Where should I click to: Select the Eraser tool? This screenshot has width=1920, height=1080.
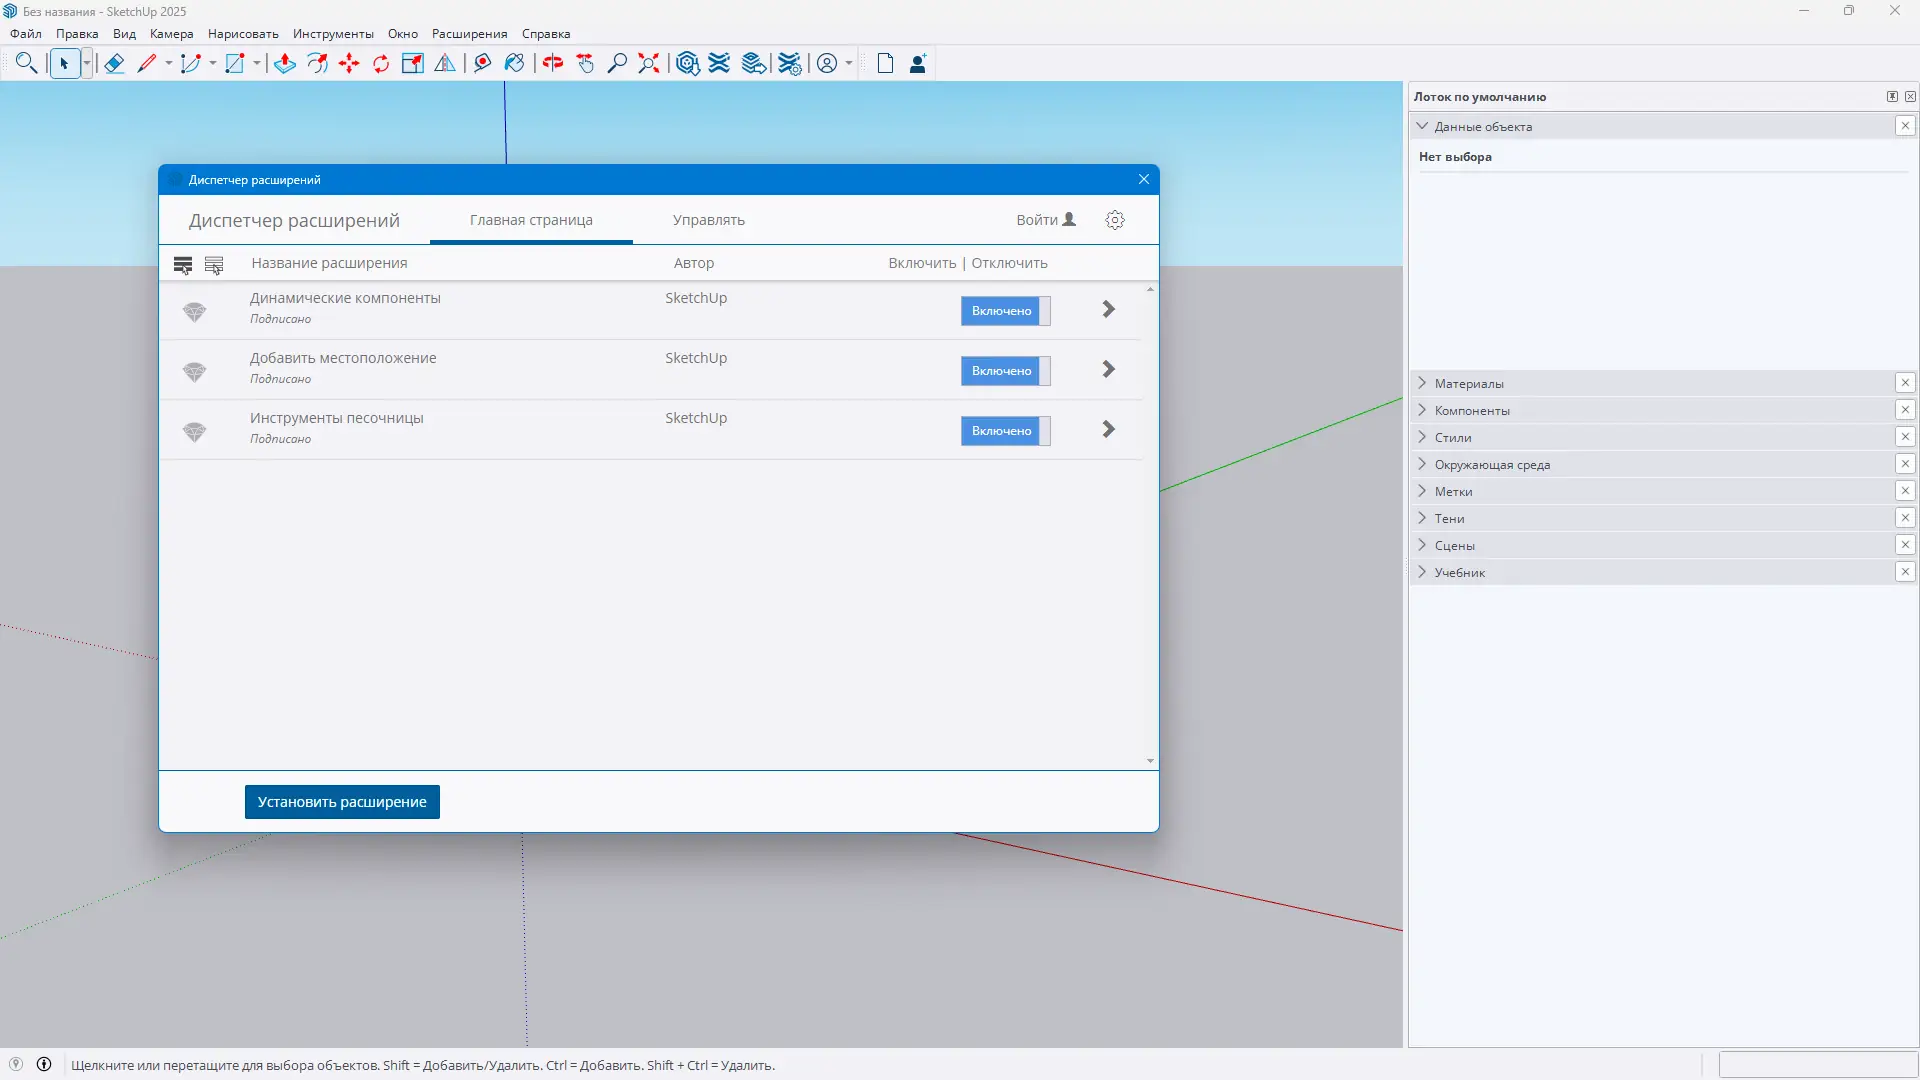tap(114, 64)
